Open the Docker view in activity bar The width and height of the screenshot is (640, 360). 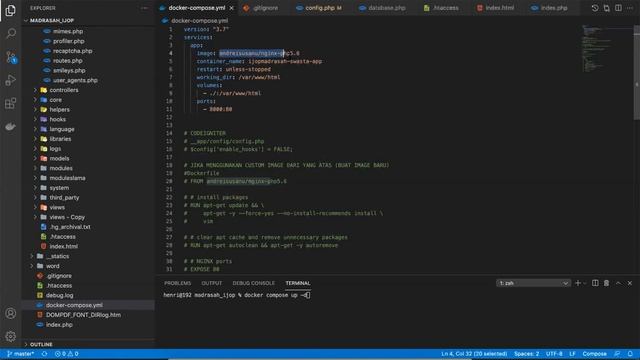[x=11, y=127]
